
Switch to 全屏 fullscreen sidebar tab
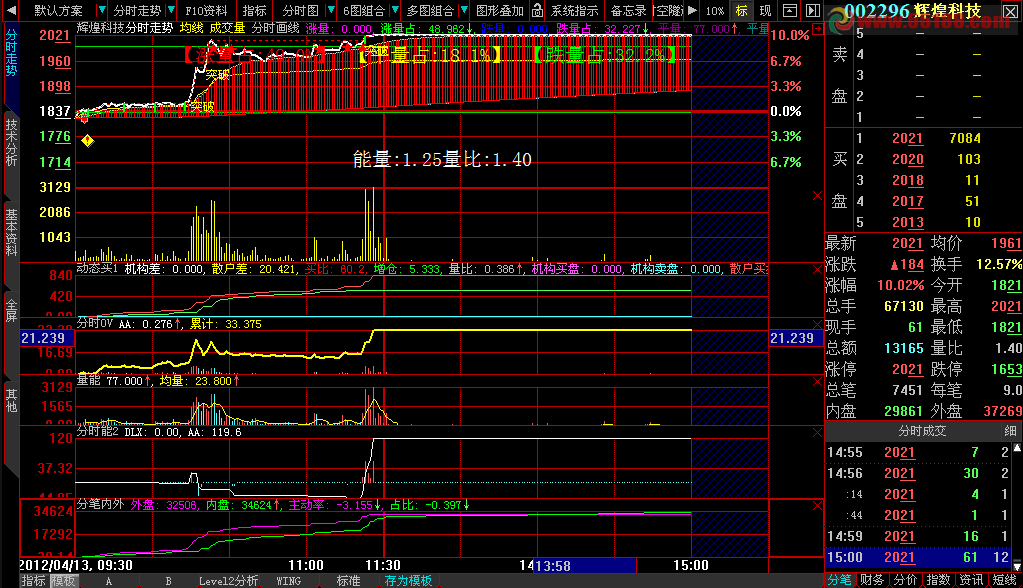point(11,309)
